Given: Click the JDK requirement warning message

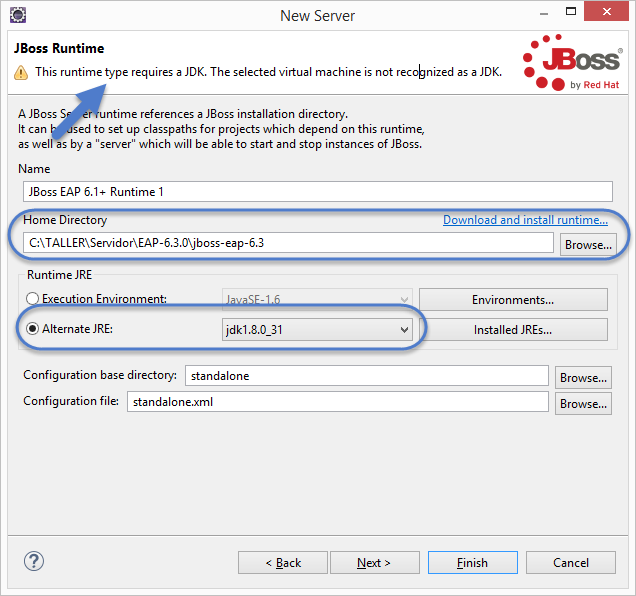Looking at the screenshot, I should point(269,72).
